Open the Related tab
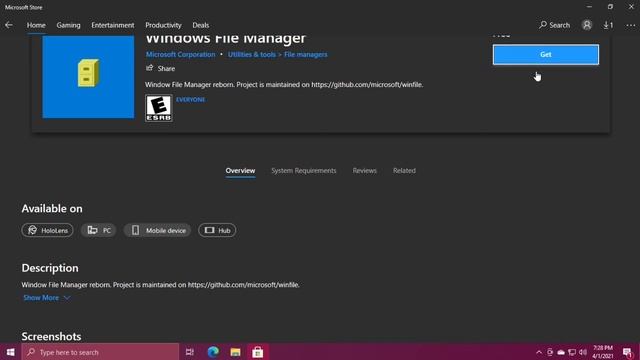 click(x=404, y=171)
